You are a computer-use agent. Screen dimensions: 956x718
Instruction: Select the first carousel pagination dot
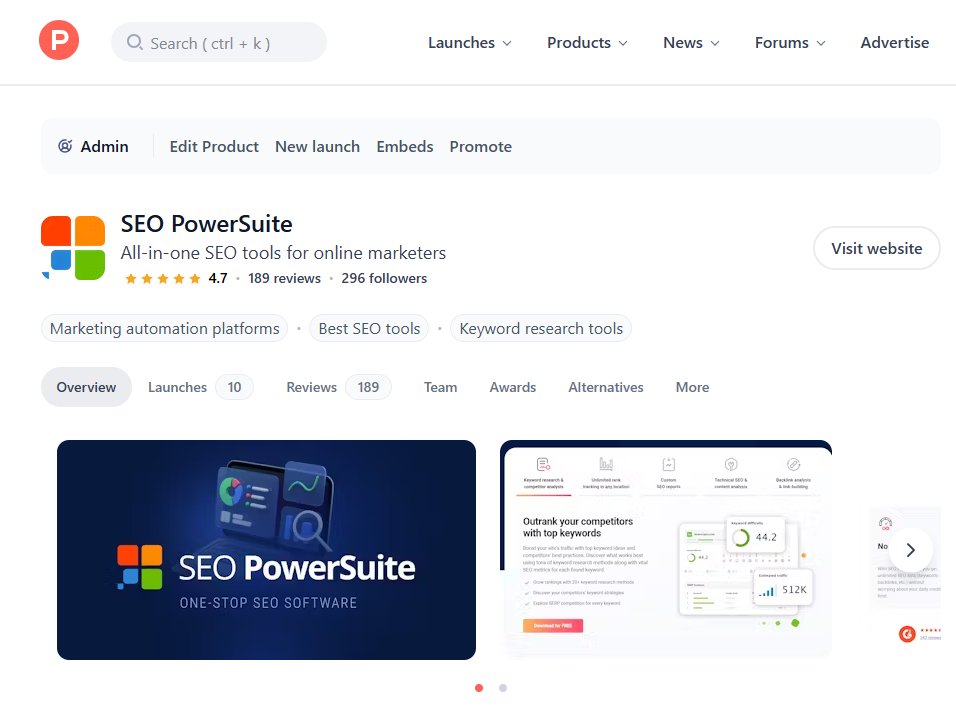[x=479, y=688]
